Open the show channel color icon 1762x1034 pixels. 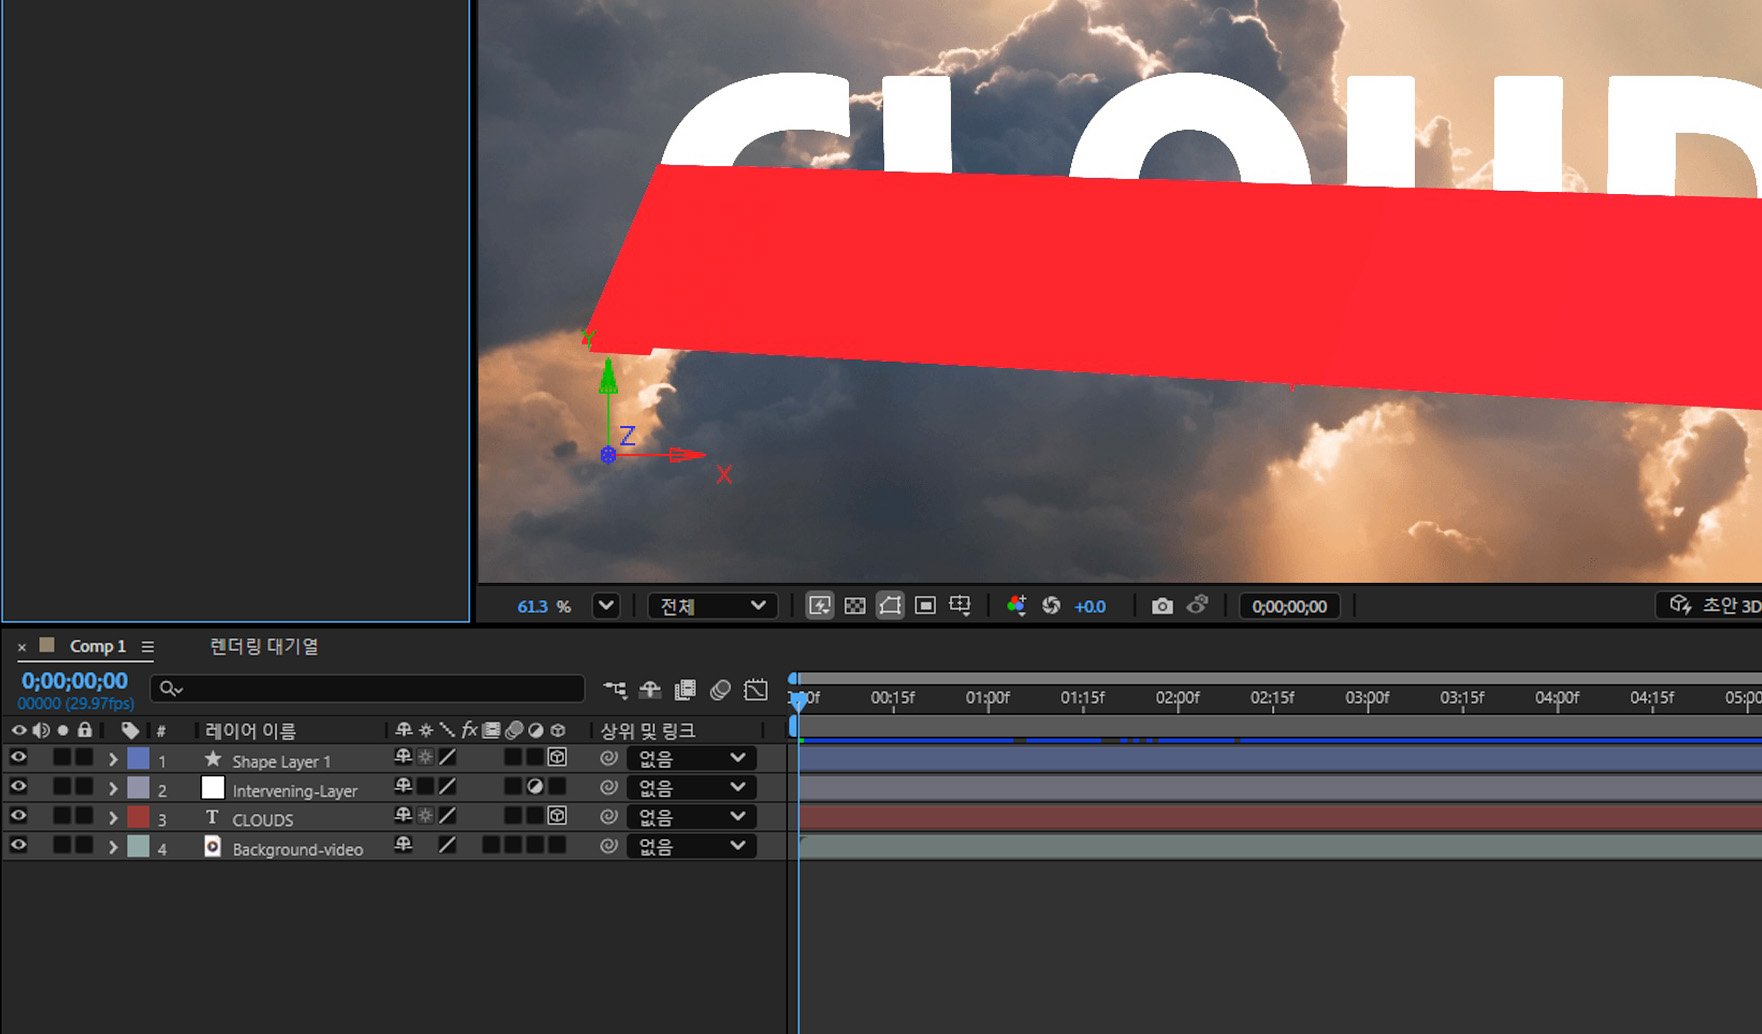pyautogui.click(x=1016, y=606)
